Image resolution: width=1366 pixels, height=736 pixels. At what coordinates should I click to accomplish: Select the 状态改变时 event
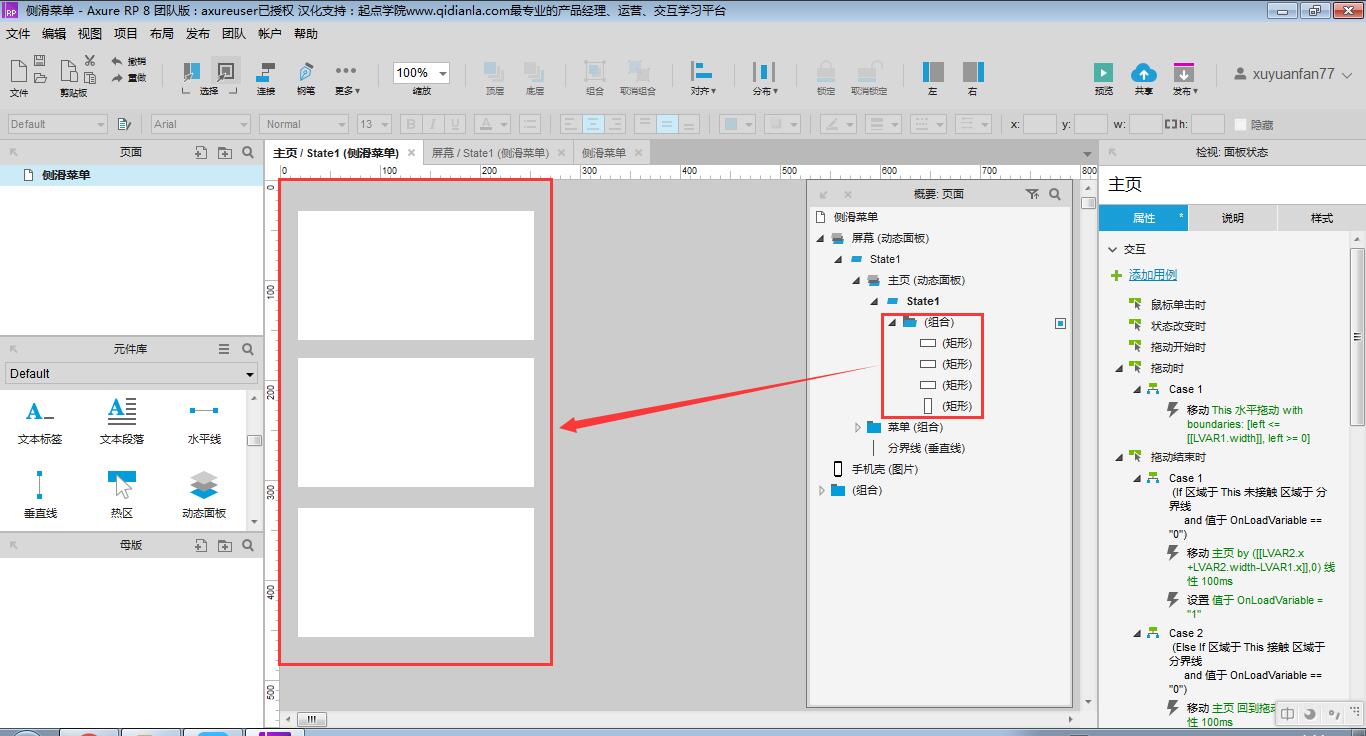click(1178, 326)
